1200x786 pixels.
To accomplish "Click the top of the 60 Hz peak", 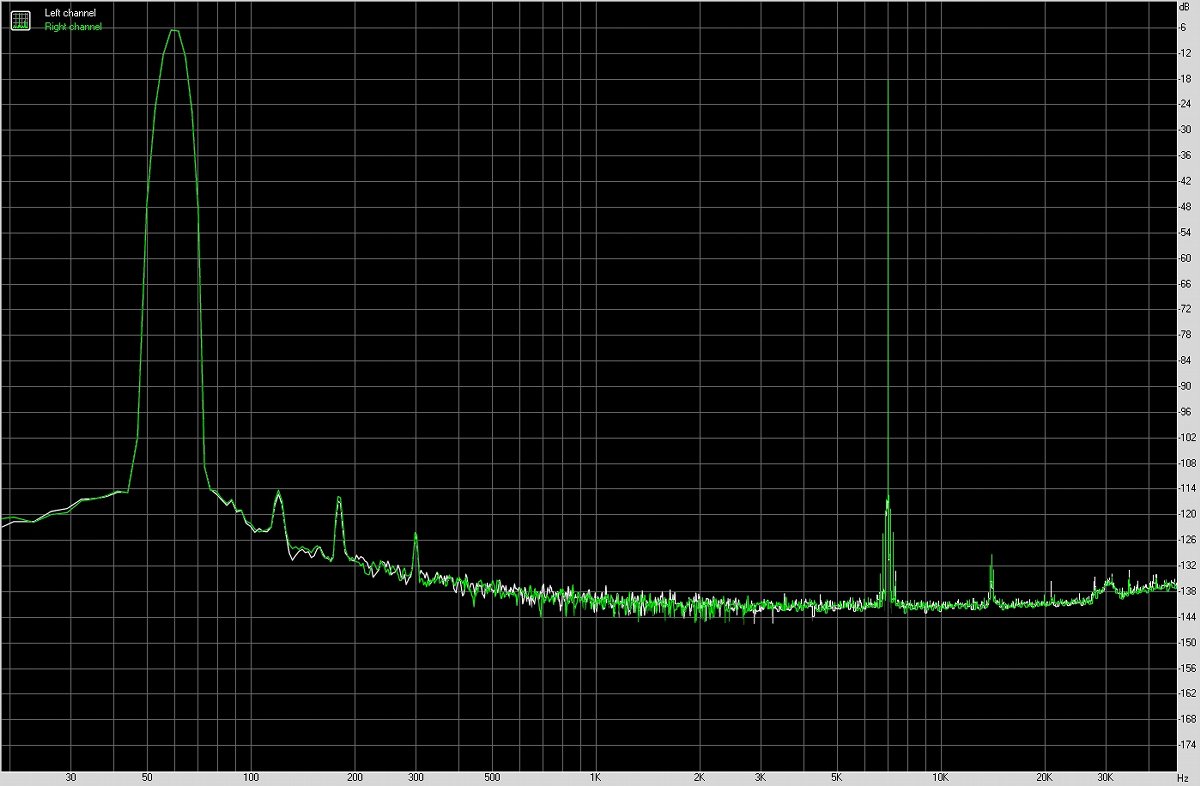I will pos(174,31).
